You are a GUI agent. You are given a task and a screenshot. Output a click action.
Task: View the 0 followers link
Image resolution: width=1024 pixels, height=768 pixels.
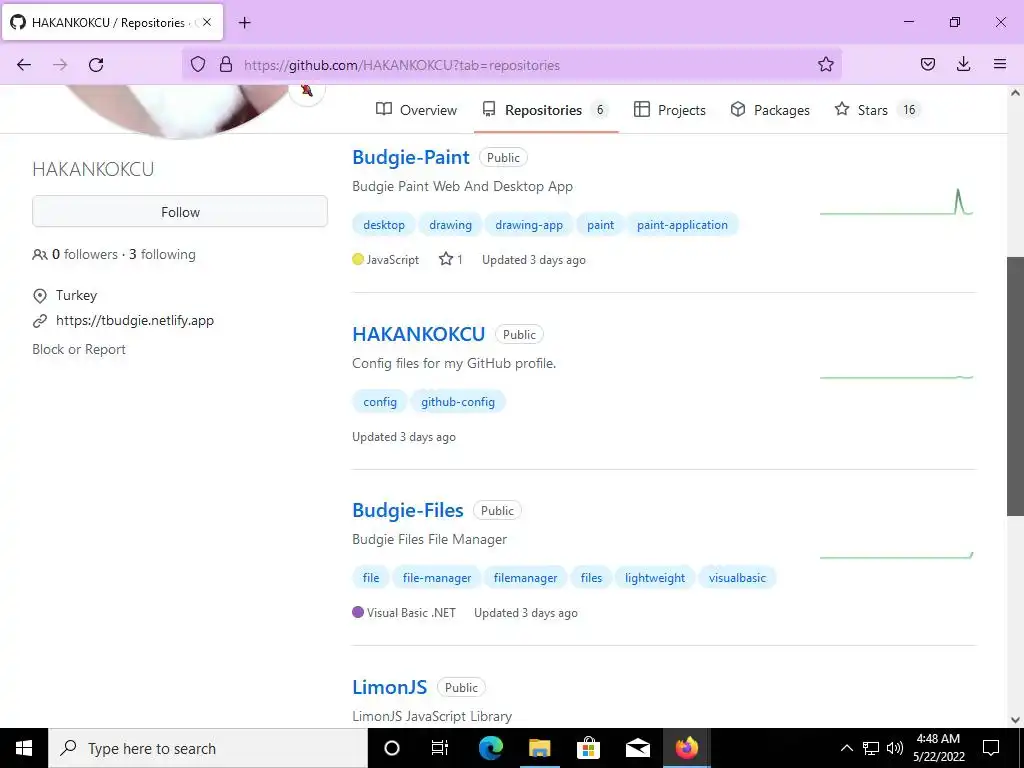click(85, 255)
